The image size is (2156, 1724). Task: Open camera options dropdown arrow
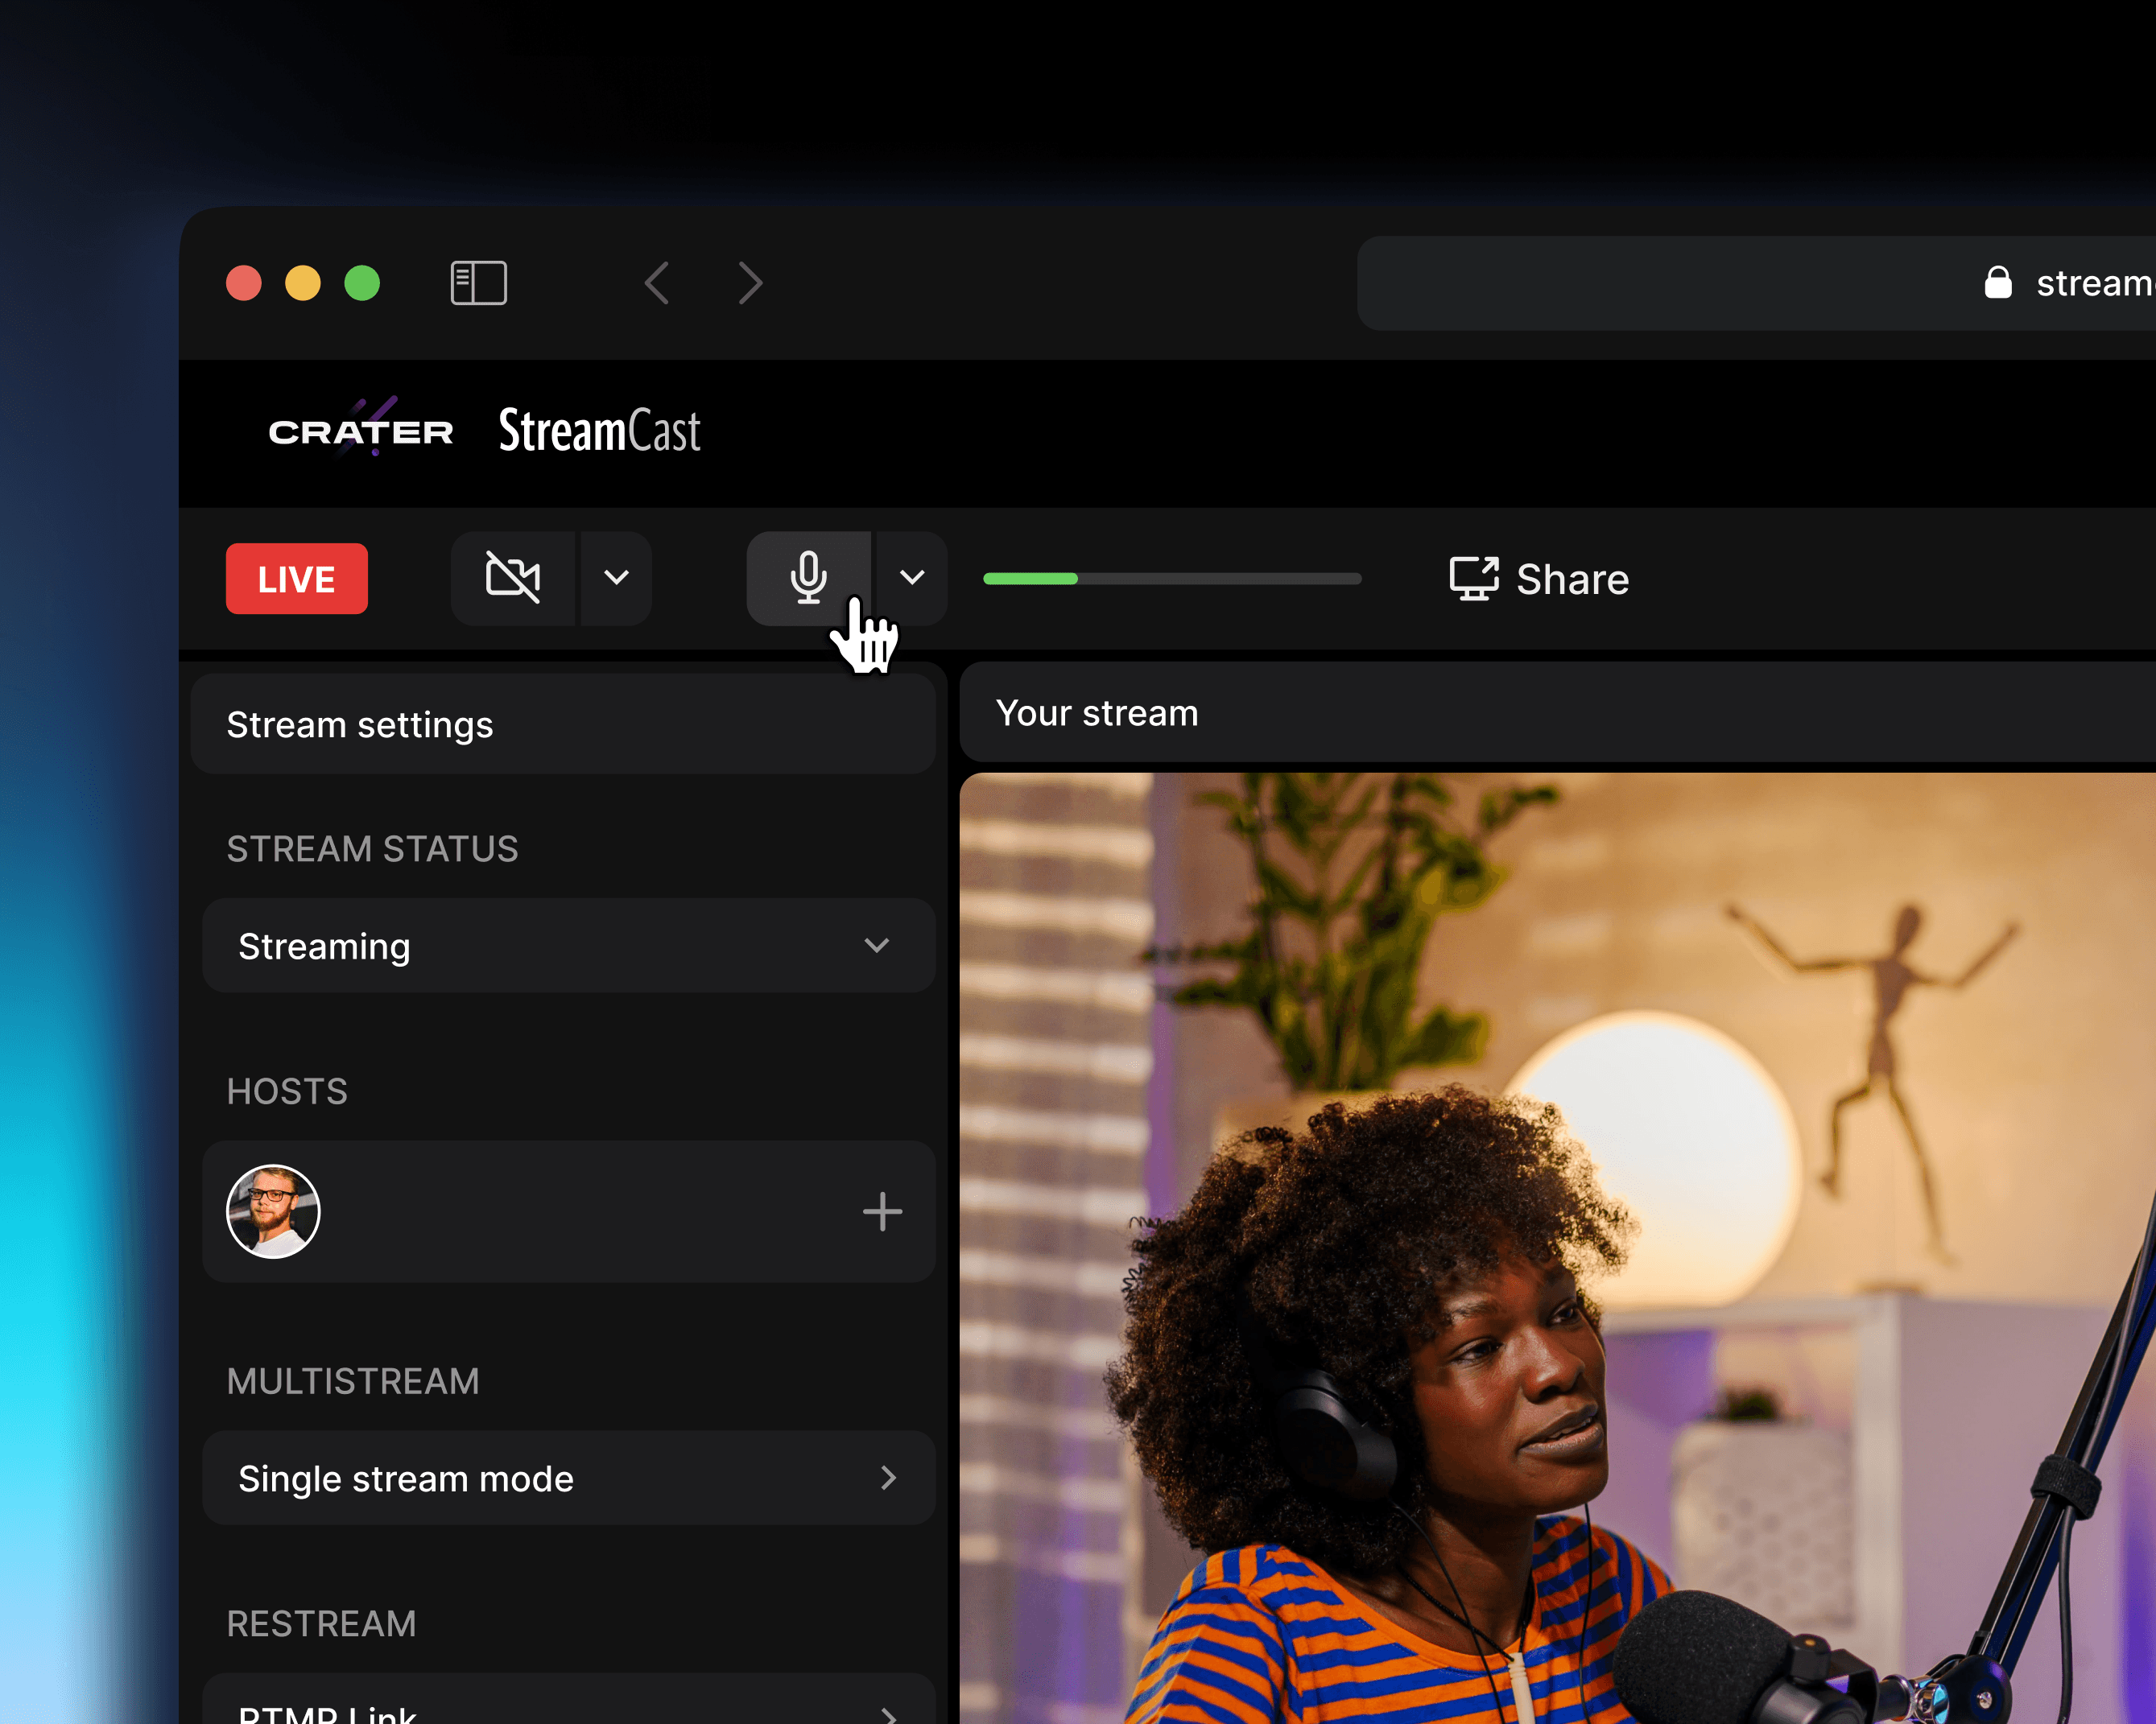tap(617, 578)
